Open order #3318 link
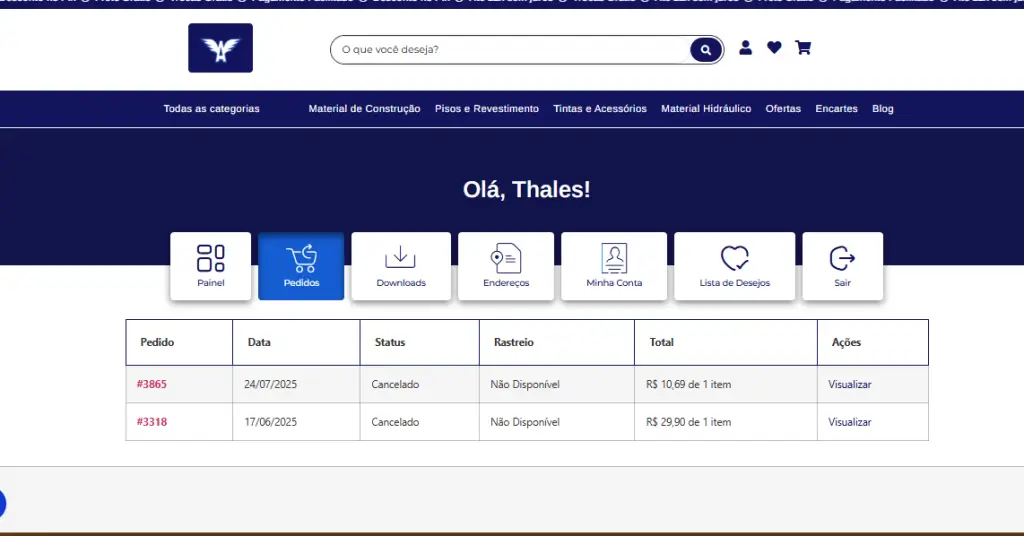This screenshot has width=1024, height=536. [152, 422]
